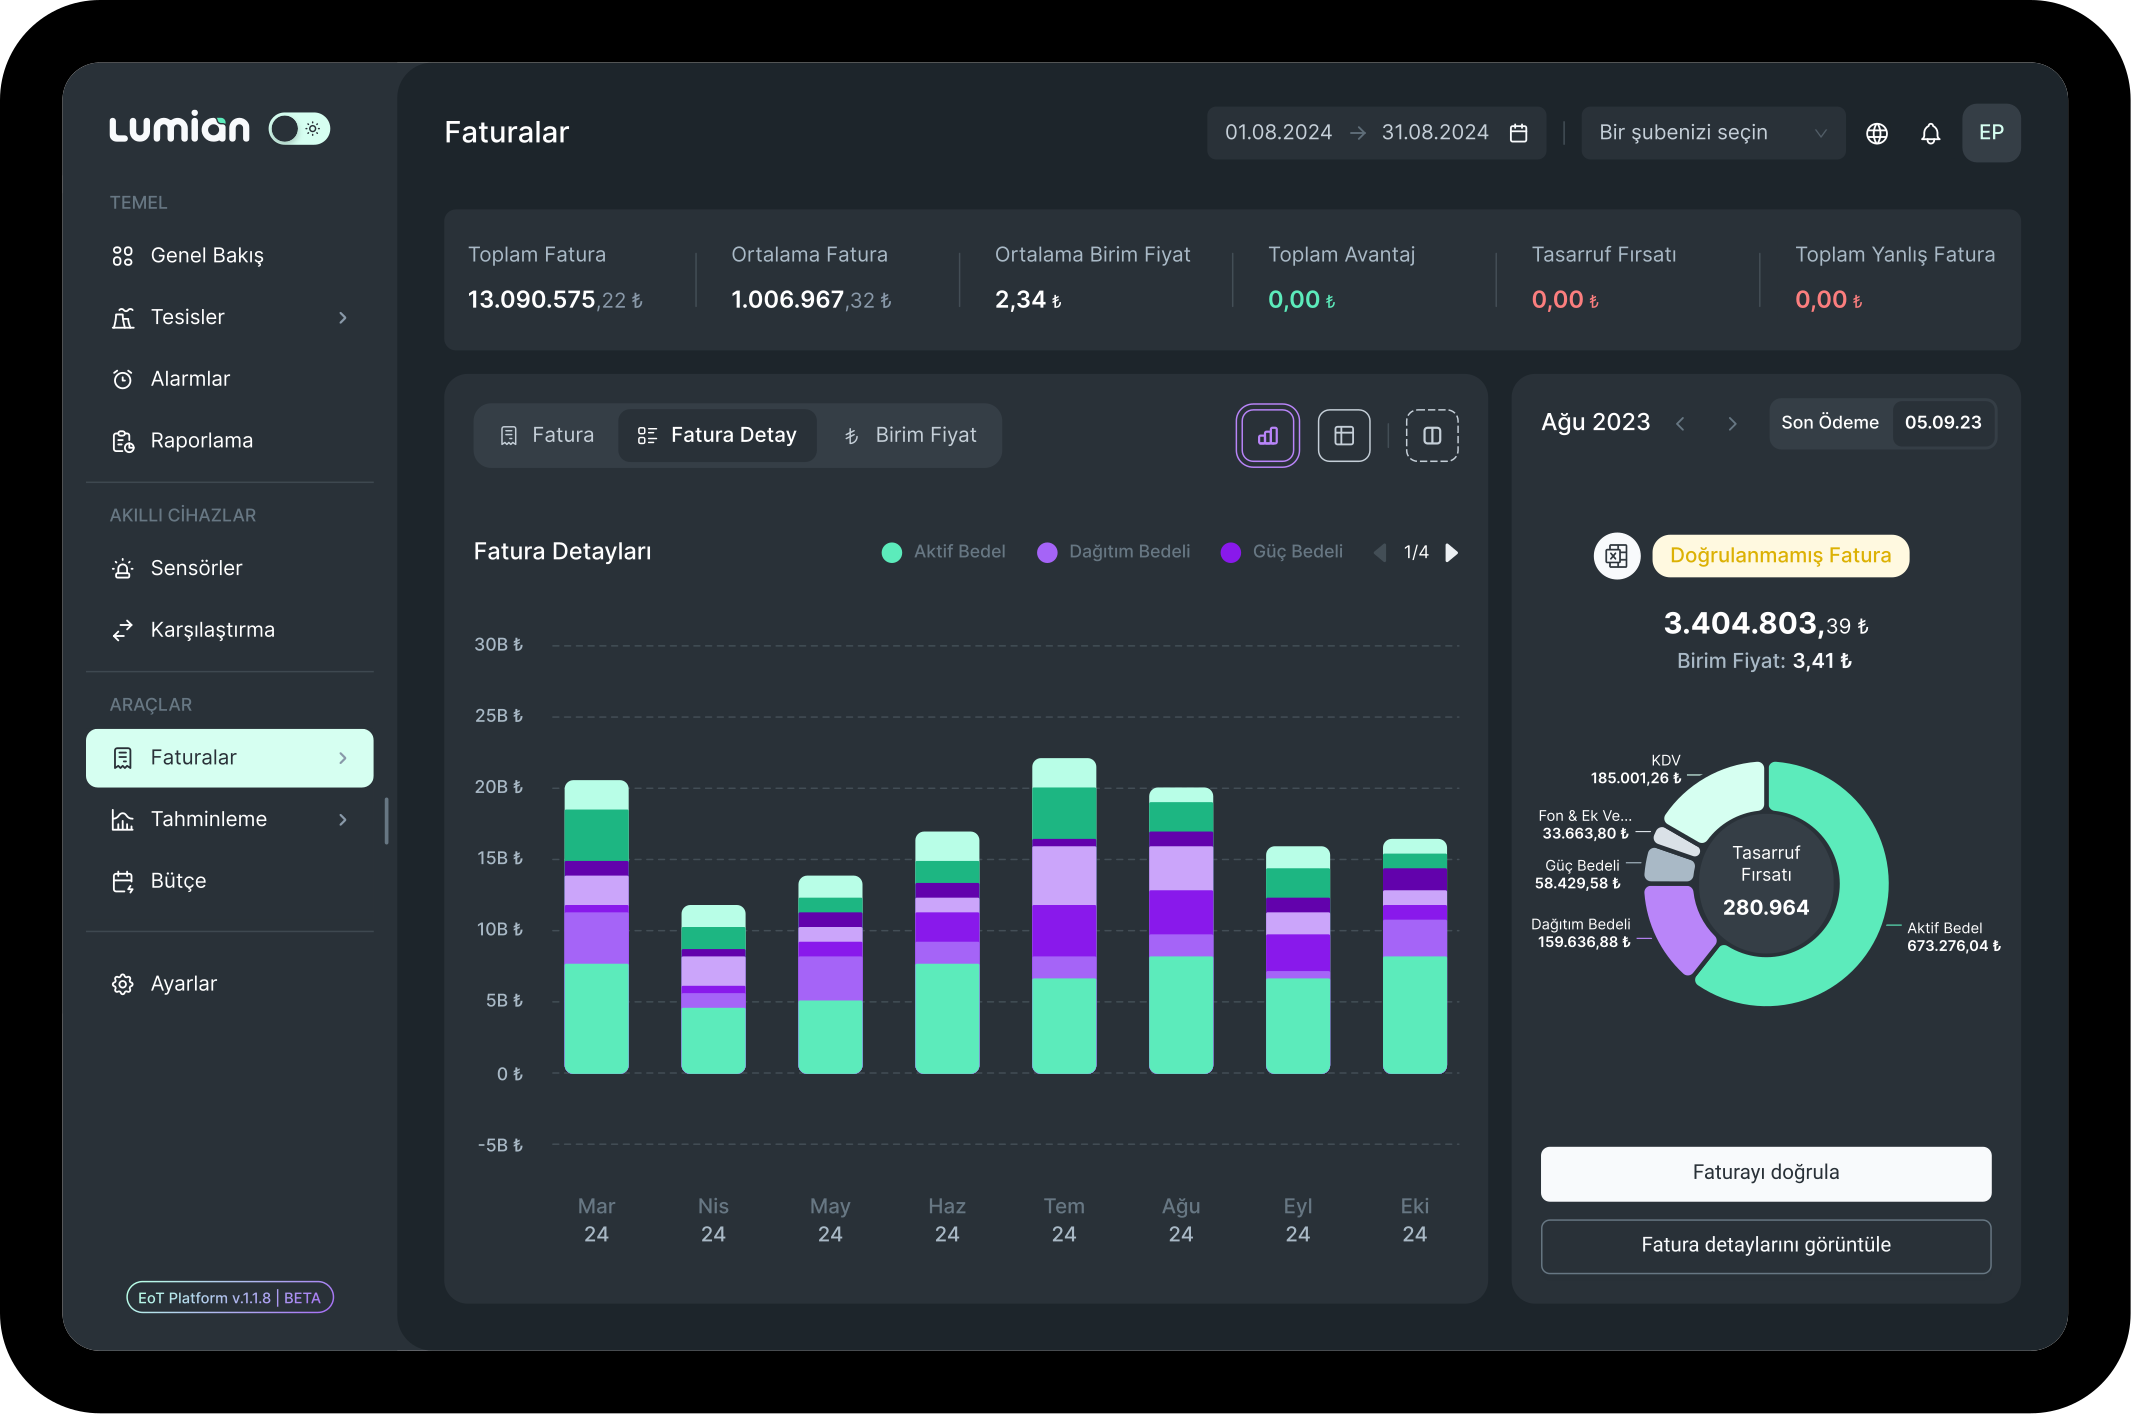Click the Bütçe budget calendar icon
The image size is (2131, 1416).
(123, 882)
